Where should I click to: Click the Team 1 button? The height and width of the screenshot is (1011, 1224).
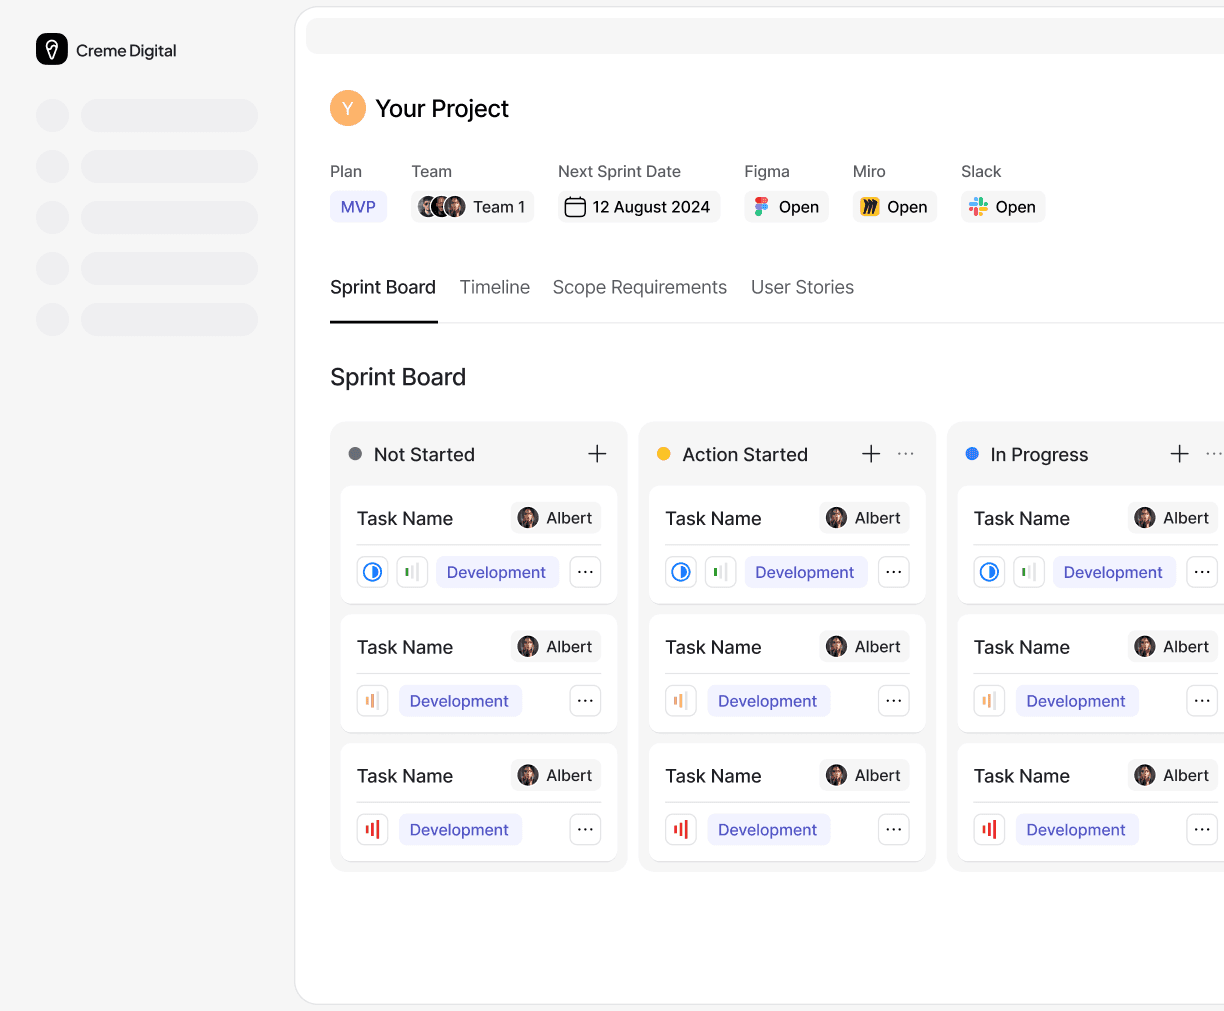472,207
